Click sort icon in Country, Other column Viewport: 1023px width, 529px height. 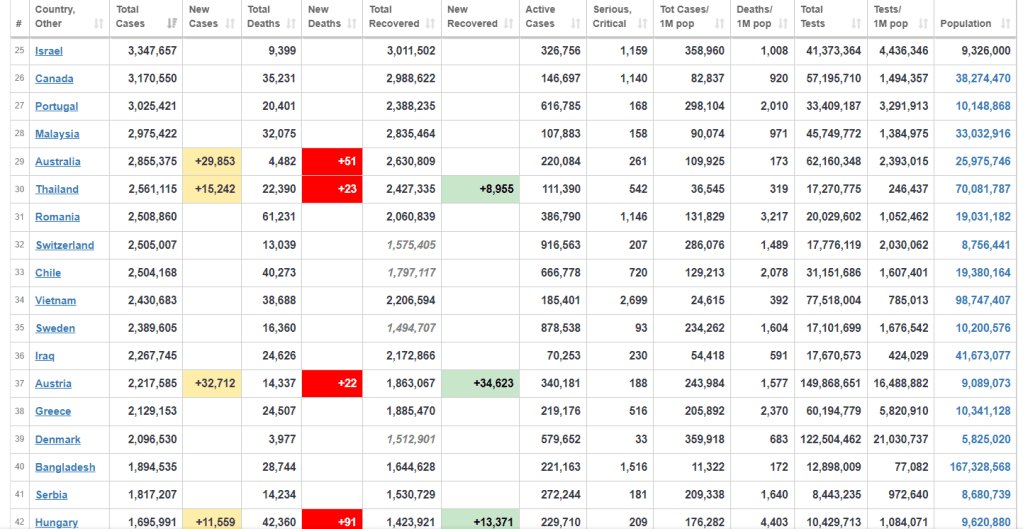(x=98, y=23)
